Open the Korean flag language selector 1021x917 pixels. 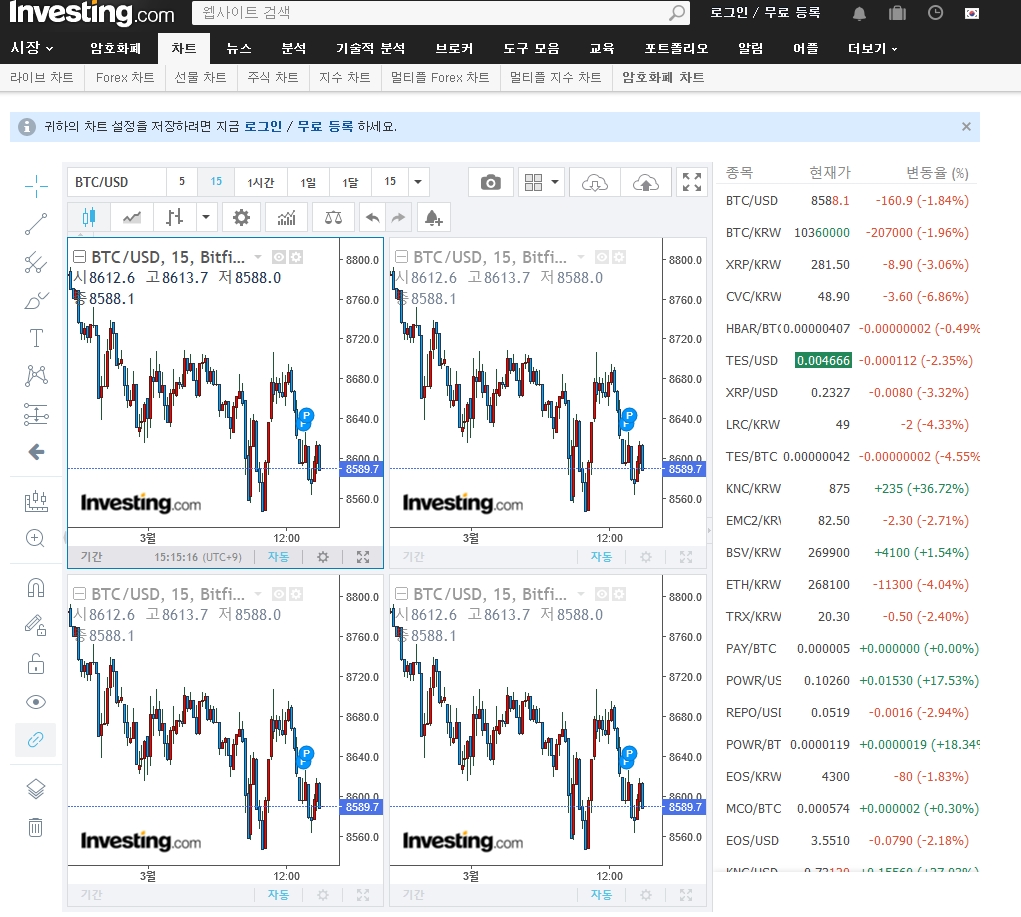tap(972, 13)
